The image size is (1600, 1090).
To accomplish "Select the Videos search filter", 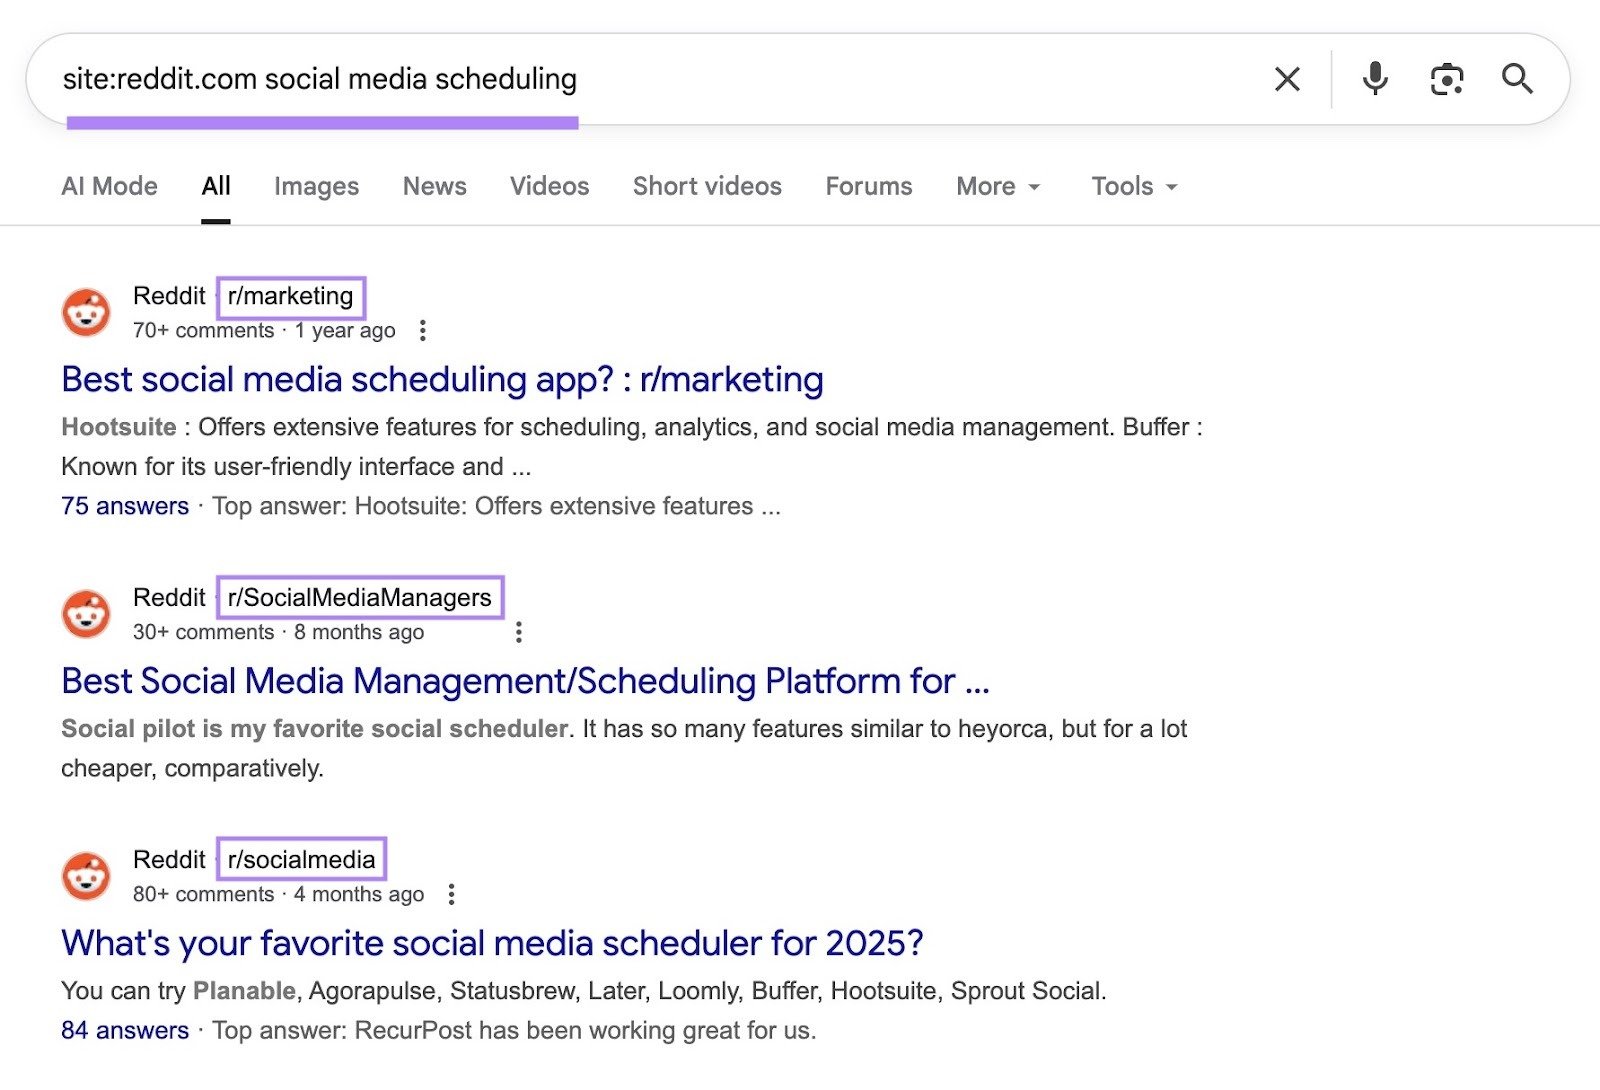I will pyautogui.click(x=548, y=186).
